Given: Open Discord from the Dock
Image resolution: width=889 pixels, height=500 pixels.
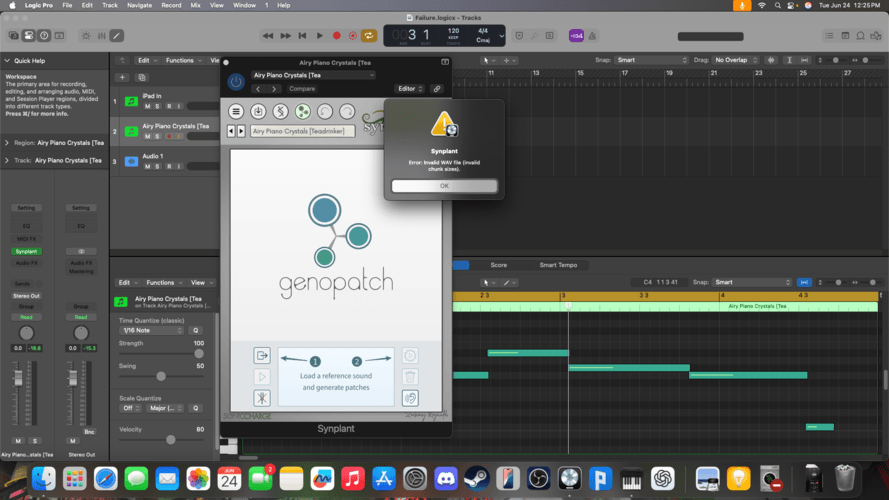Looking at the screenshot, I should [446, 478].
